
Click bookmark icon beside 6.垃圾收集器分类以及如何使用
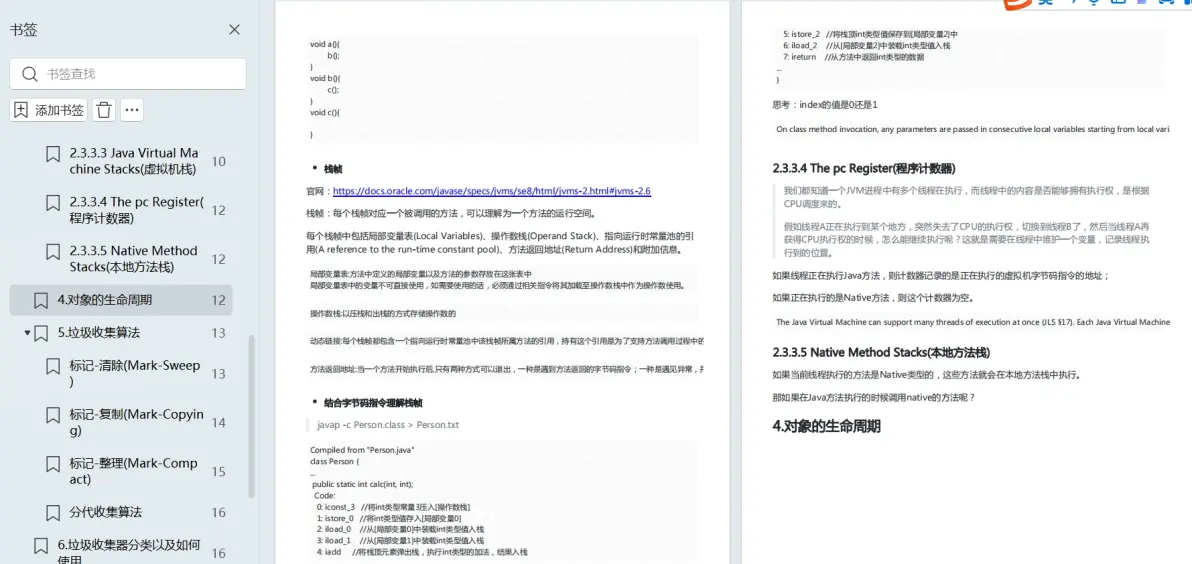pyautogui.click(x=41, y=546)
